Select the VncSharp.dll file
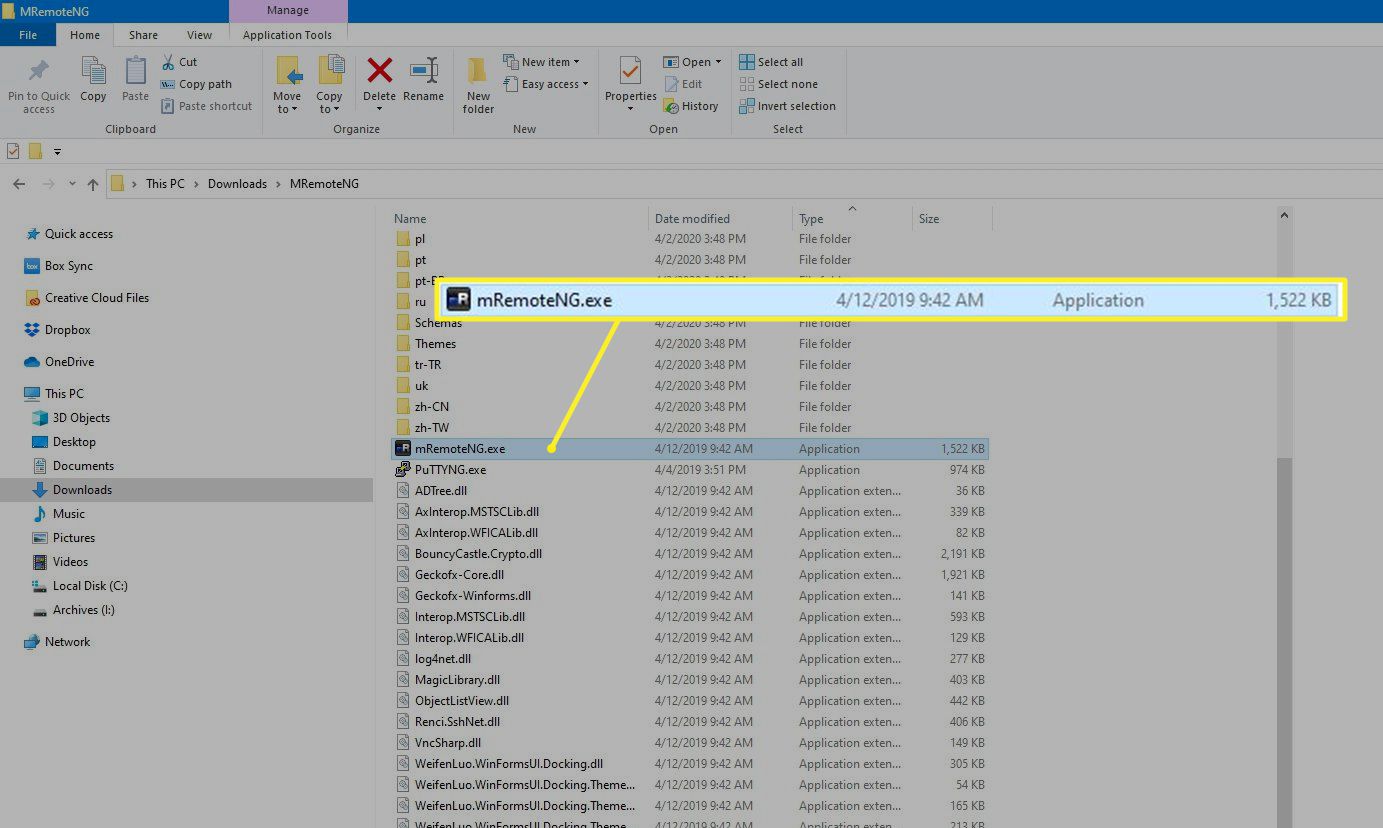Image resolution: width=1383 pixels, height=828 pixels. 447,743
